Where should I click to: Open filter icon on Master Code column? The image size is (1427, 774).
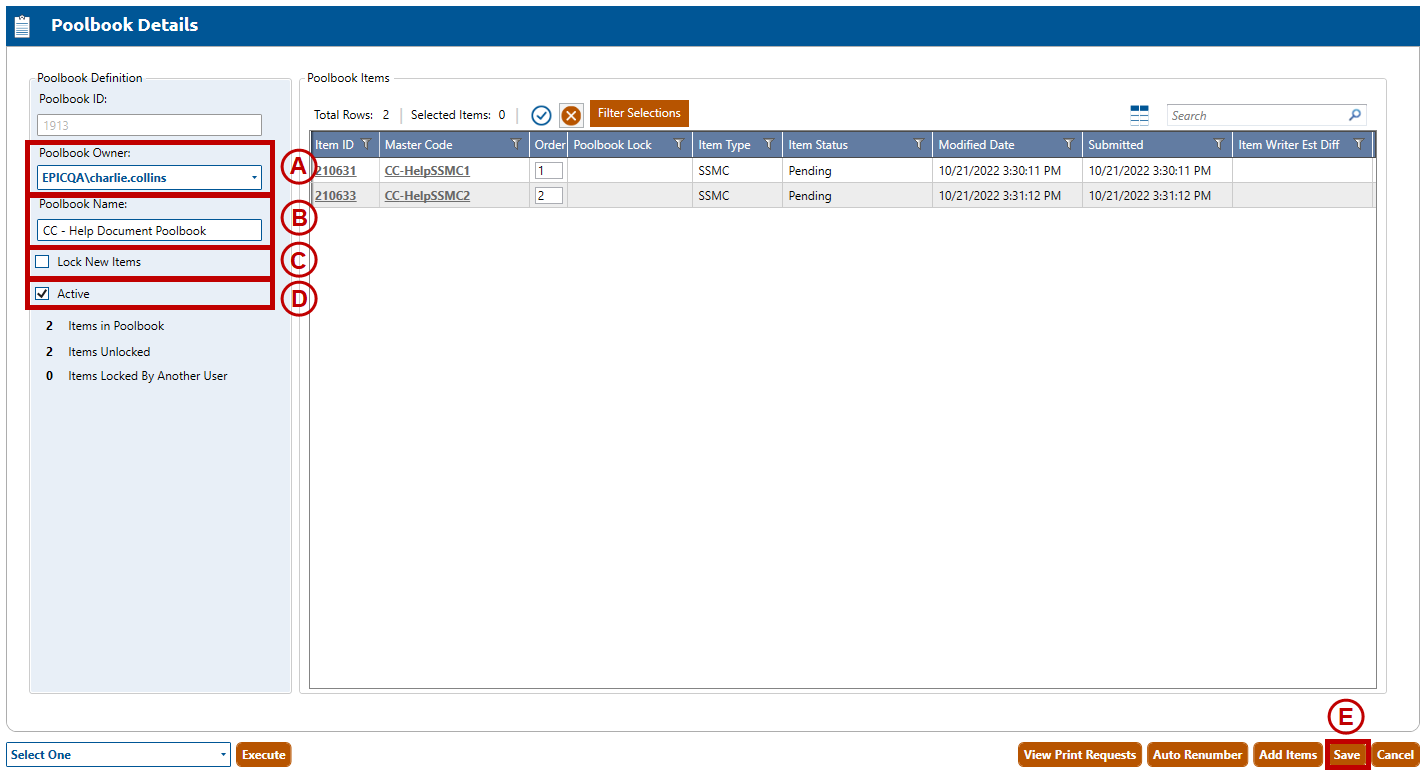(x=516, y=145)
